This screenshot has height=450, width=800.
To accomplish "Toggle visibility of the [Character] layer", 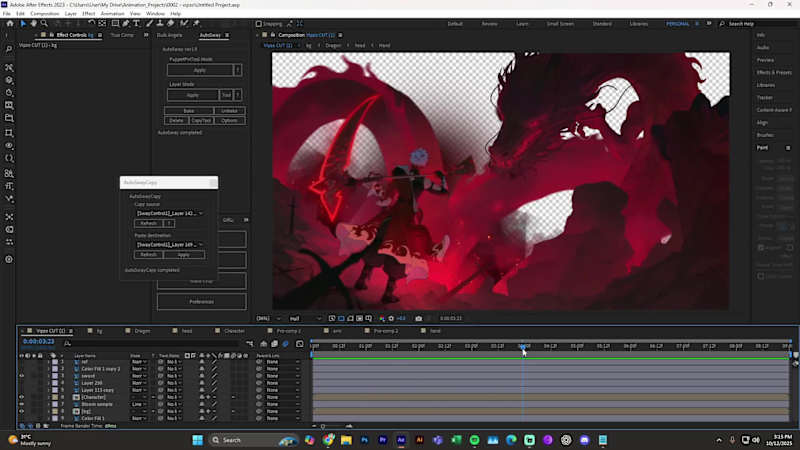I will [x=22, y=396].
